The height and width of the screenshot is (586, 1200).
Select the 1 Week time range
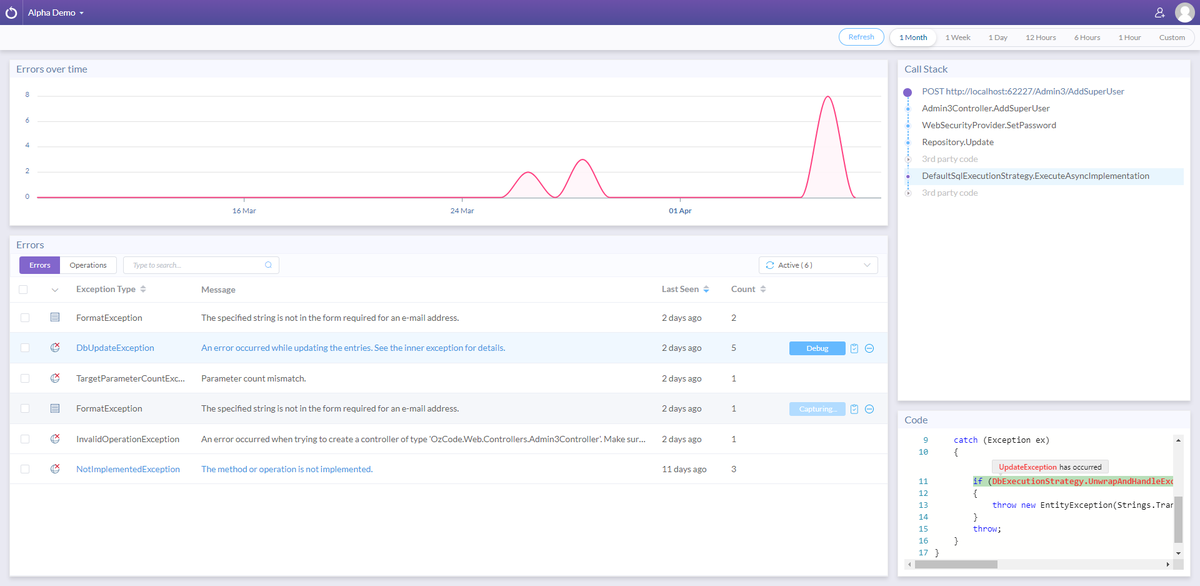(957, 36)
